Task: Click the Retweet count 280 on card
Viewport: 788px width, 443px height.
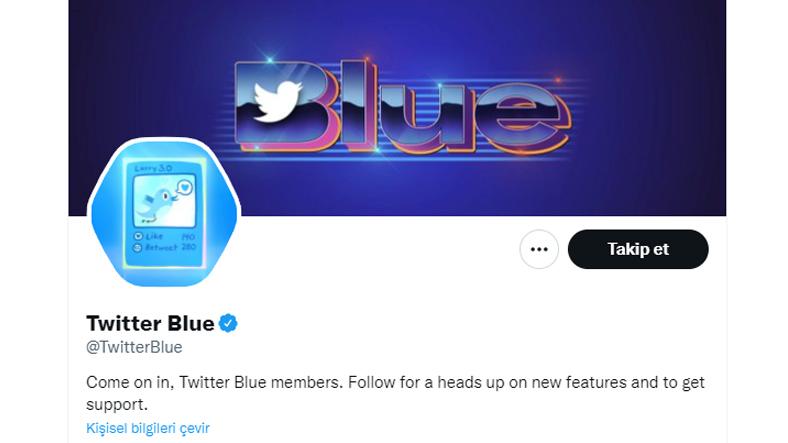Action: click(188, 247)
